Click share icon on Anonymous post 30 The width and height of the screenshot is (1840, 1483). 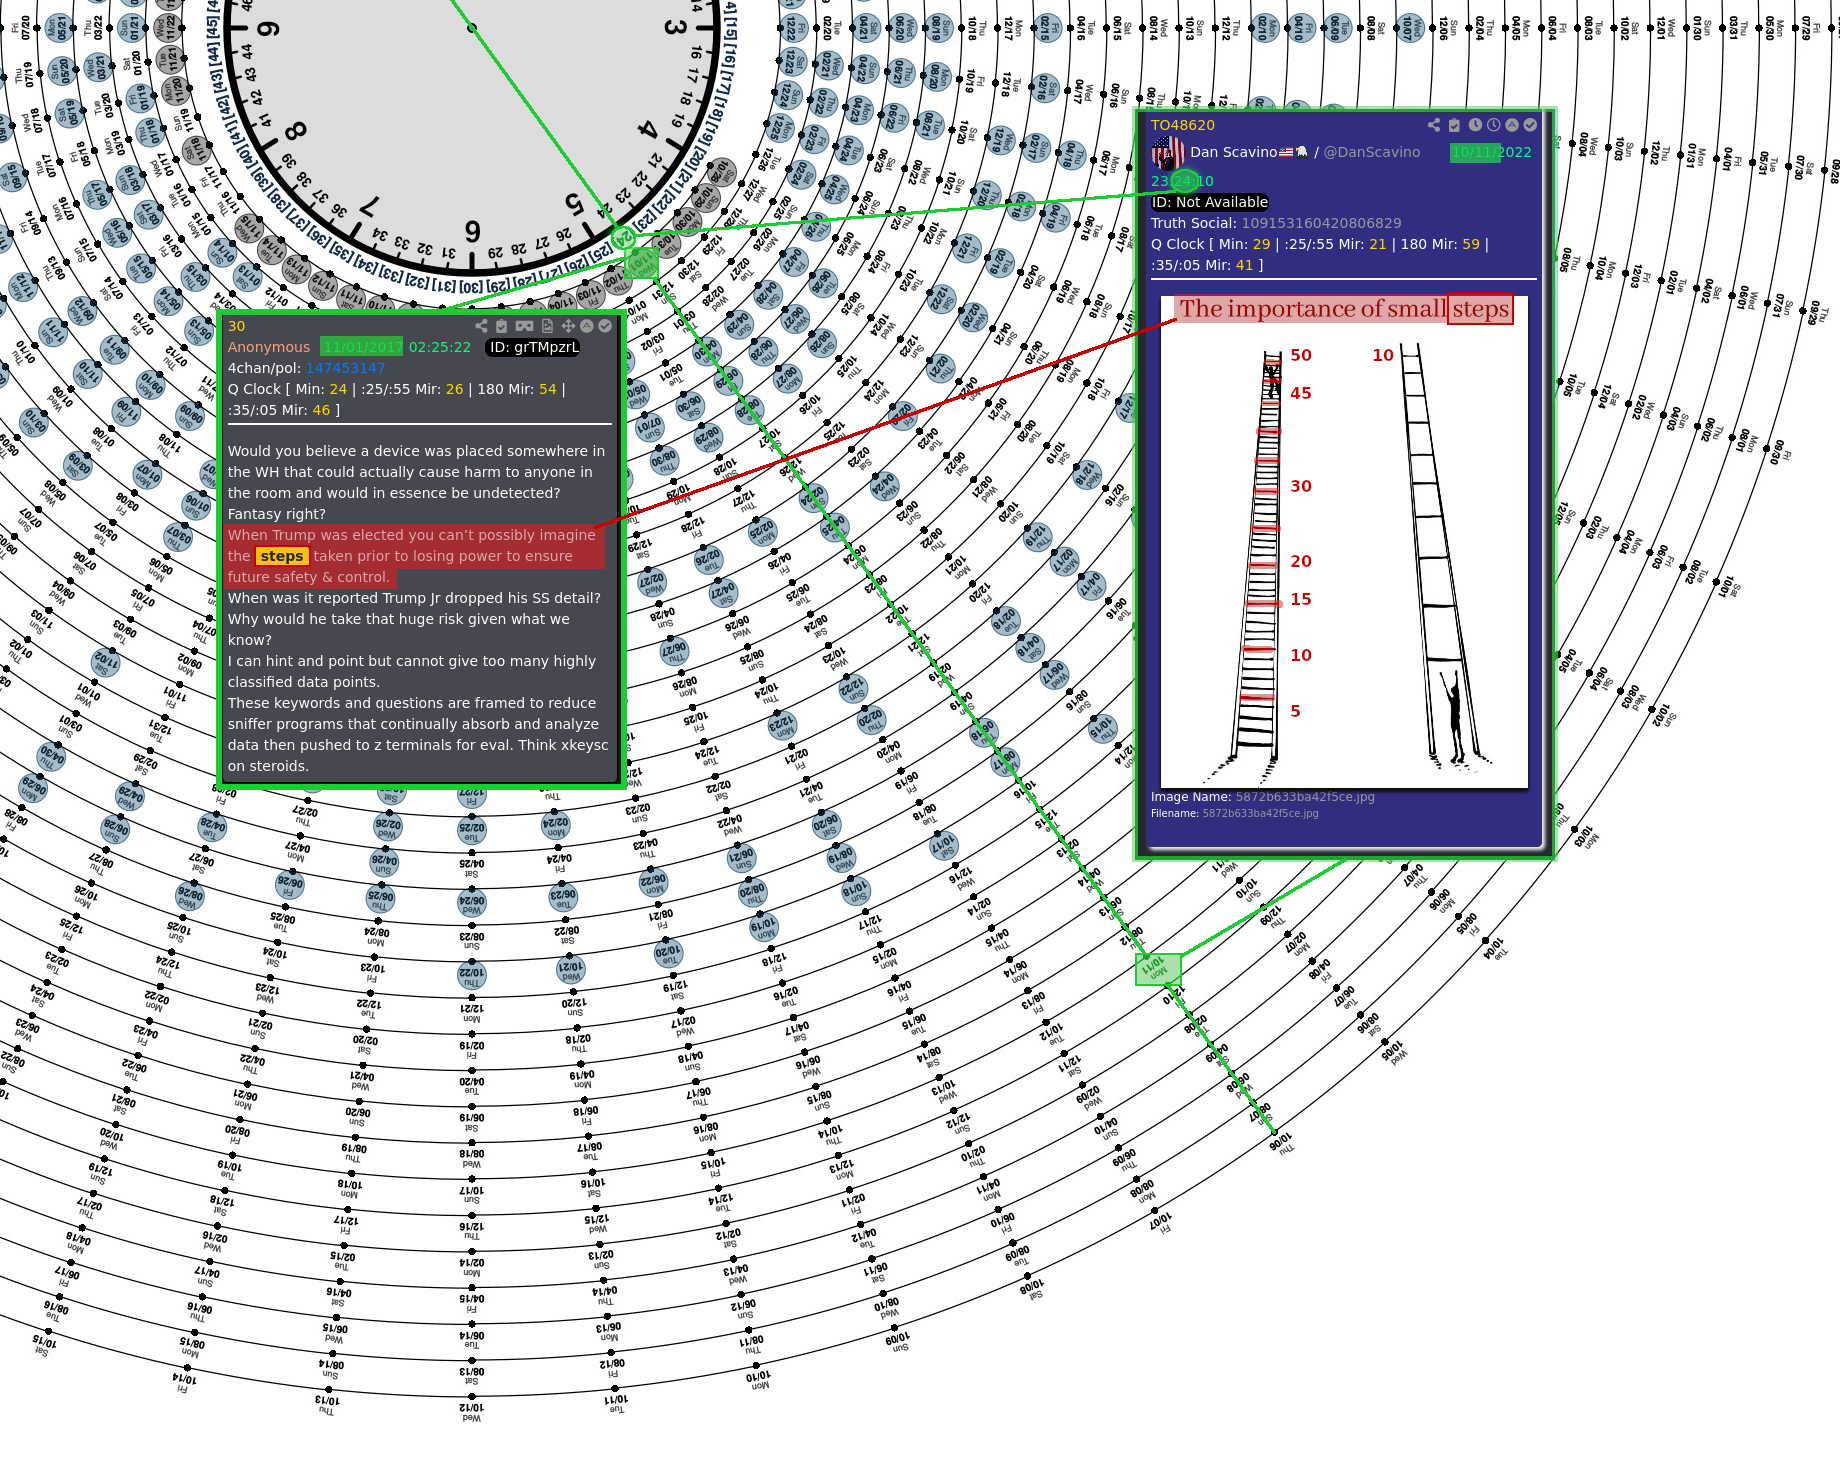click(x=481, y=326)
